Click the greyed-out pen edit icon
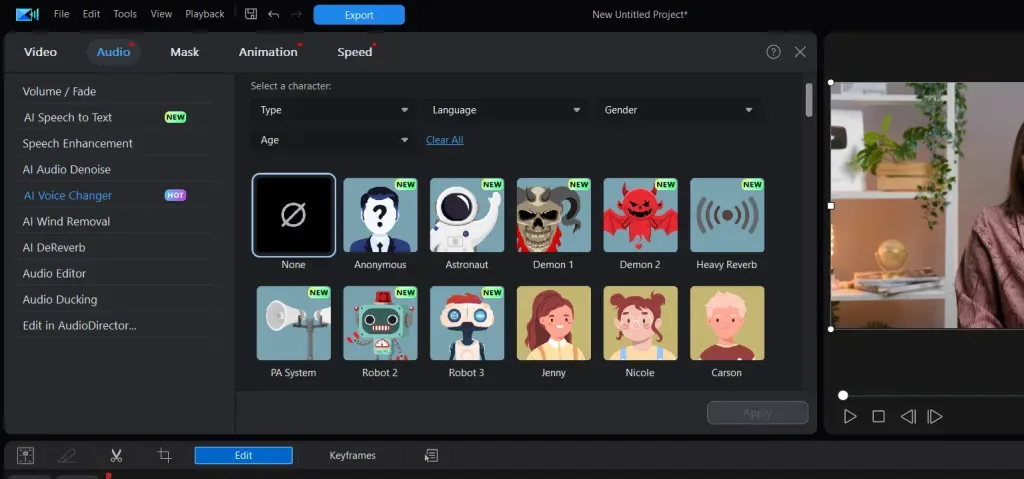1024x479 pixels. tap(67, 455)
